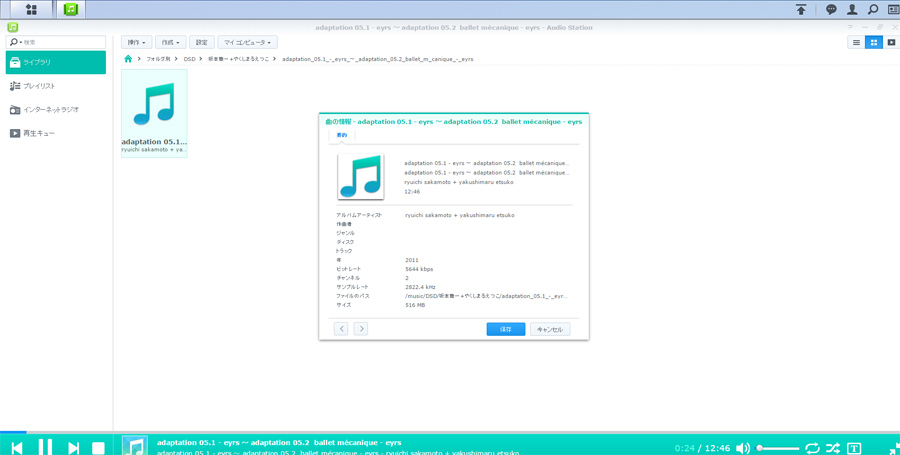Skip to previous track
This screenshot has width=900, height=455.
[x=17, y=448]
